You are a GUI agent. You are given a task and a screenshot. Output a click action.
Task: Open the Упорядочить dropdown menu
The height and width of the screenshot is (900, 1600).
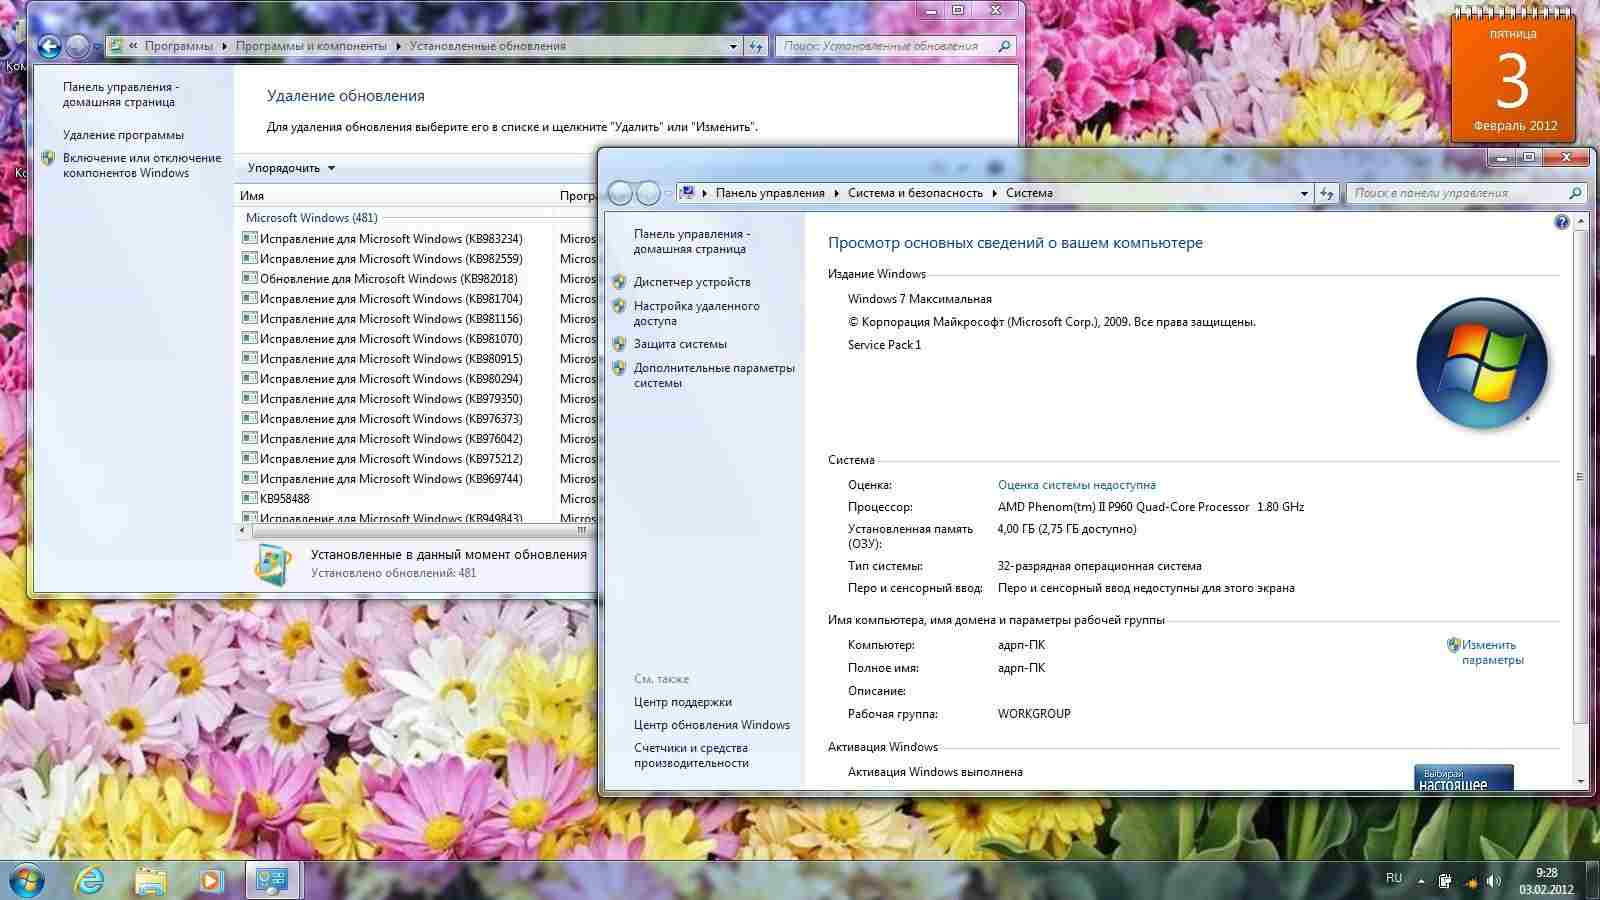[x=291, y=168]
